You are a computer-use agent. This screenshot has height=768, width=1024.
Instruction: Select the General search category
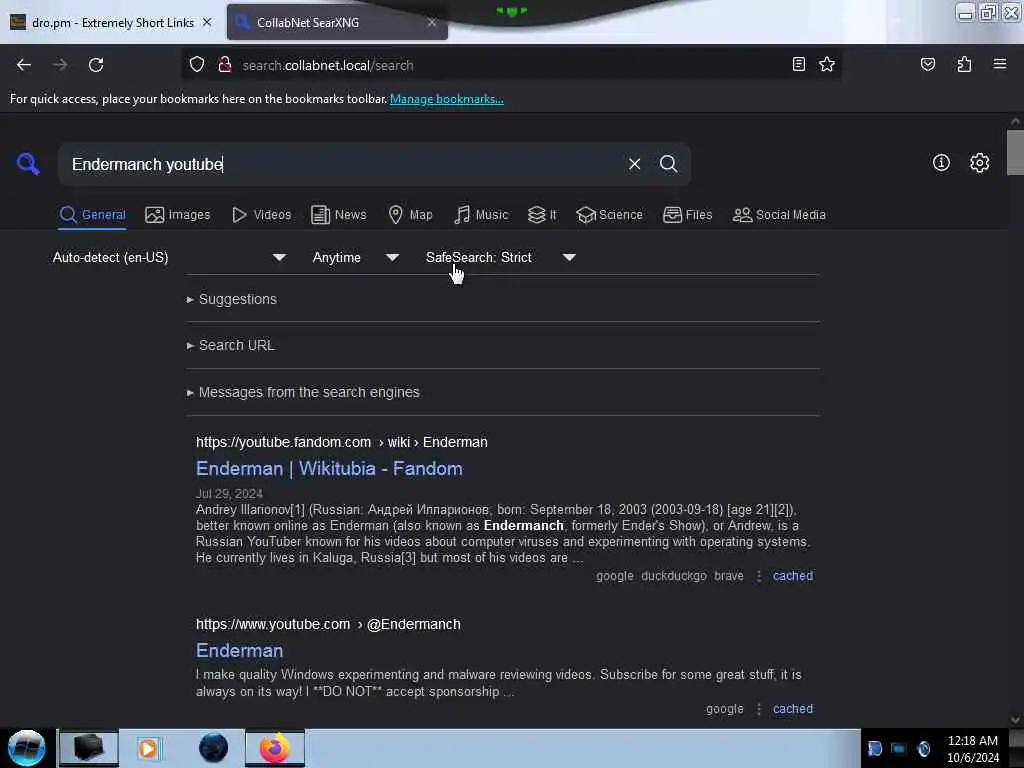[92, 215]
